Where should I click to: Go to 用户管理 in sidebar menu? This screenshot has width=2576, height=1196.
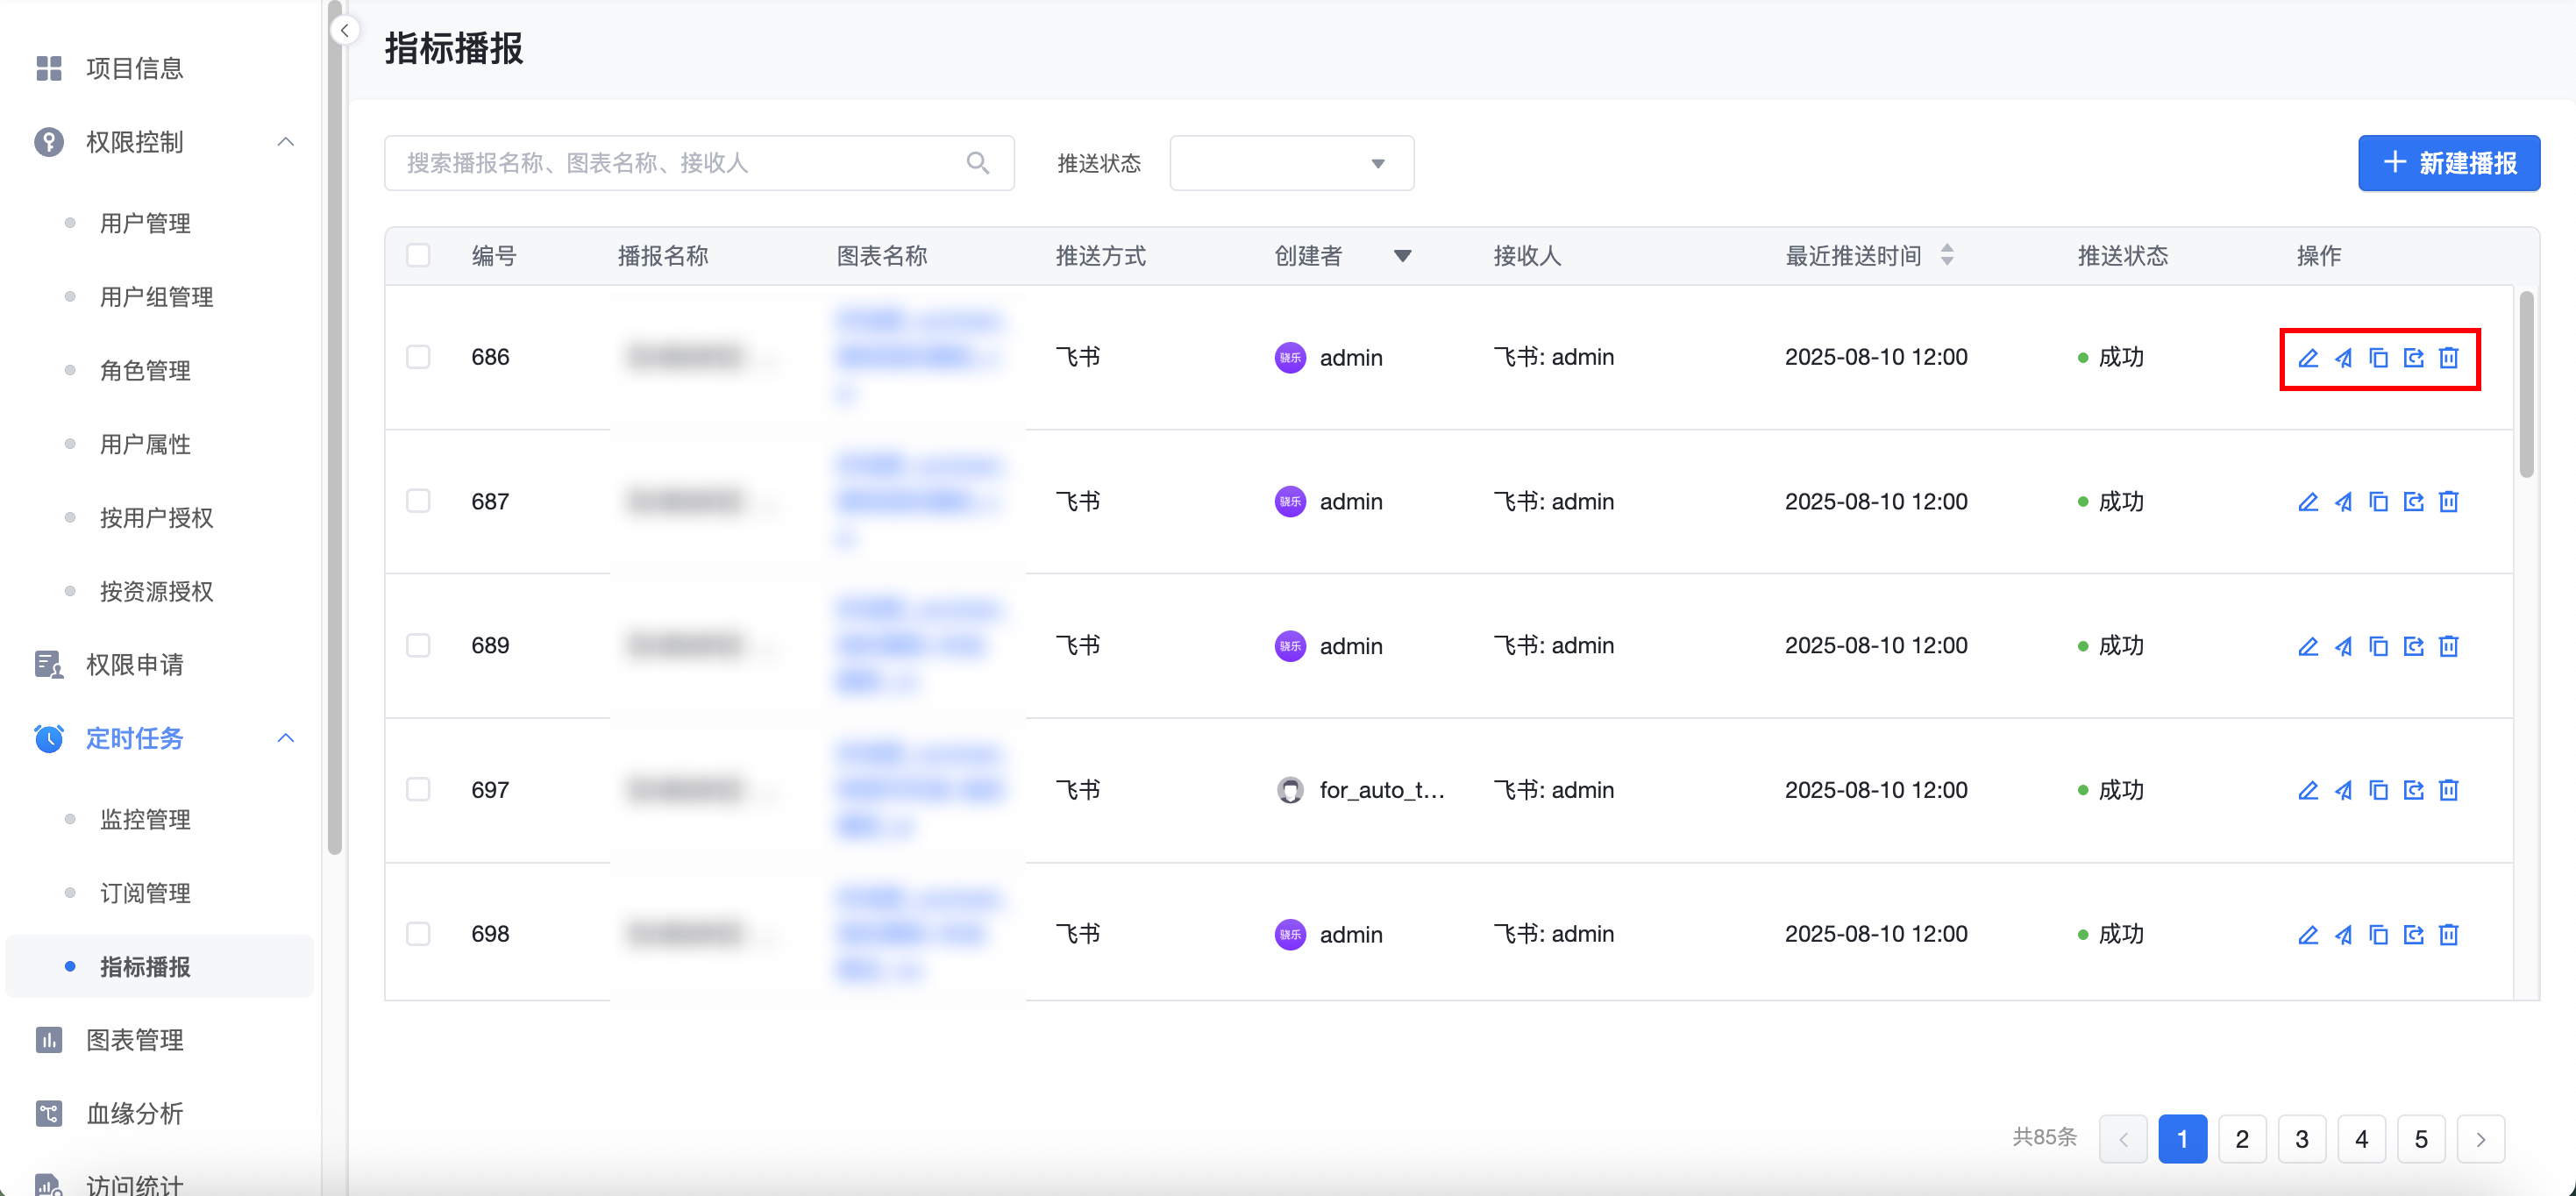[145, 223]
